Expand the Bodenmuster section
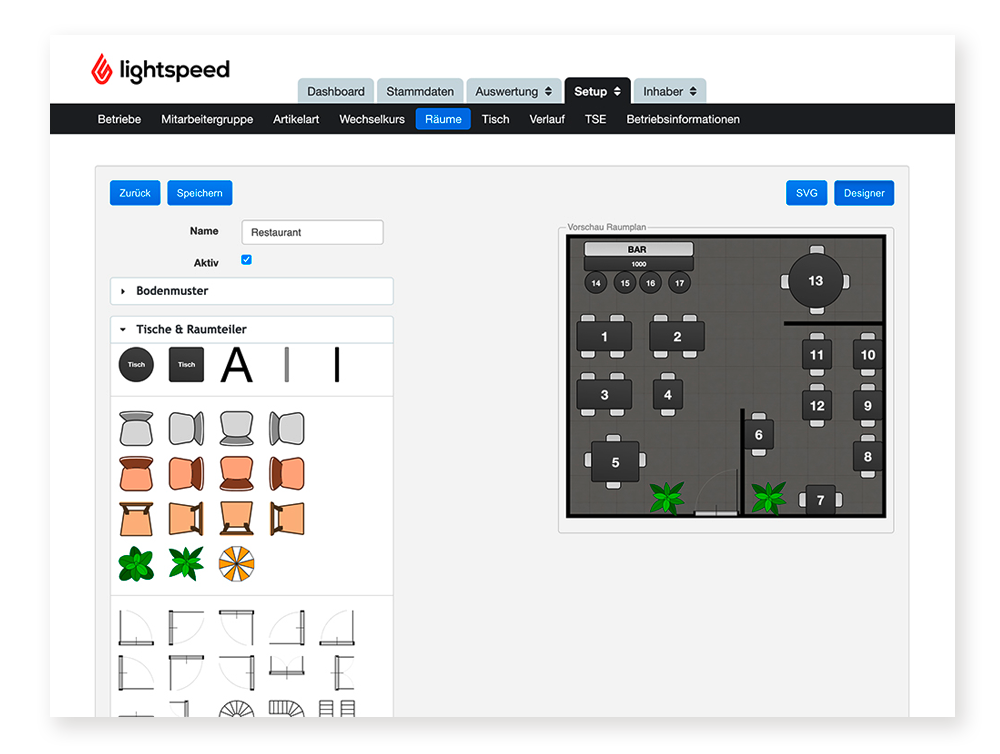 pyautogui.click(x=251, y=291)
